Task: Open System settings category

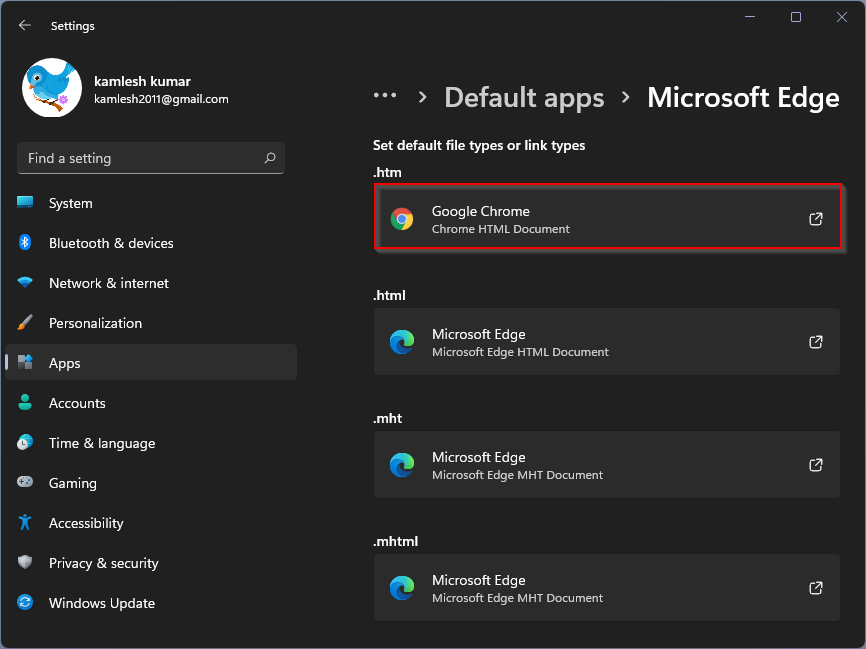Action: (x=70, y=203)
